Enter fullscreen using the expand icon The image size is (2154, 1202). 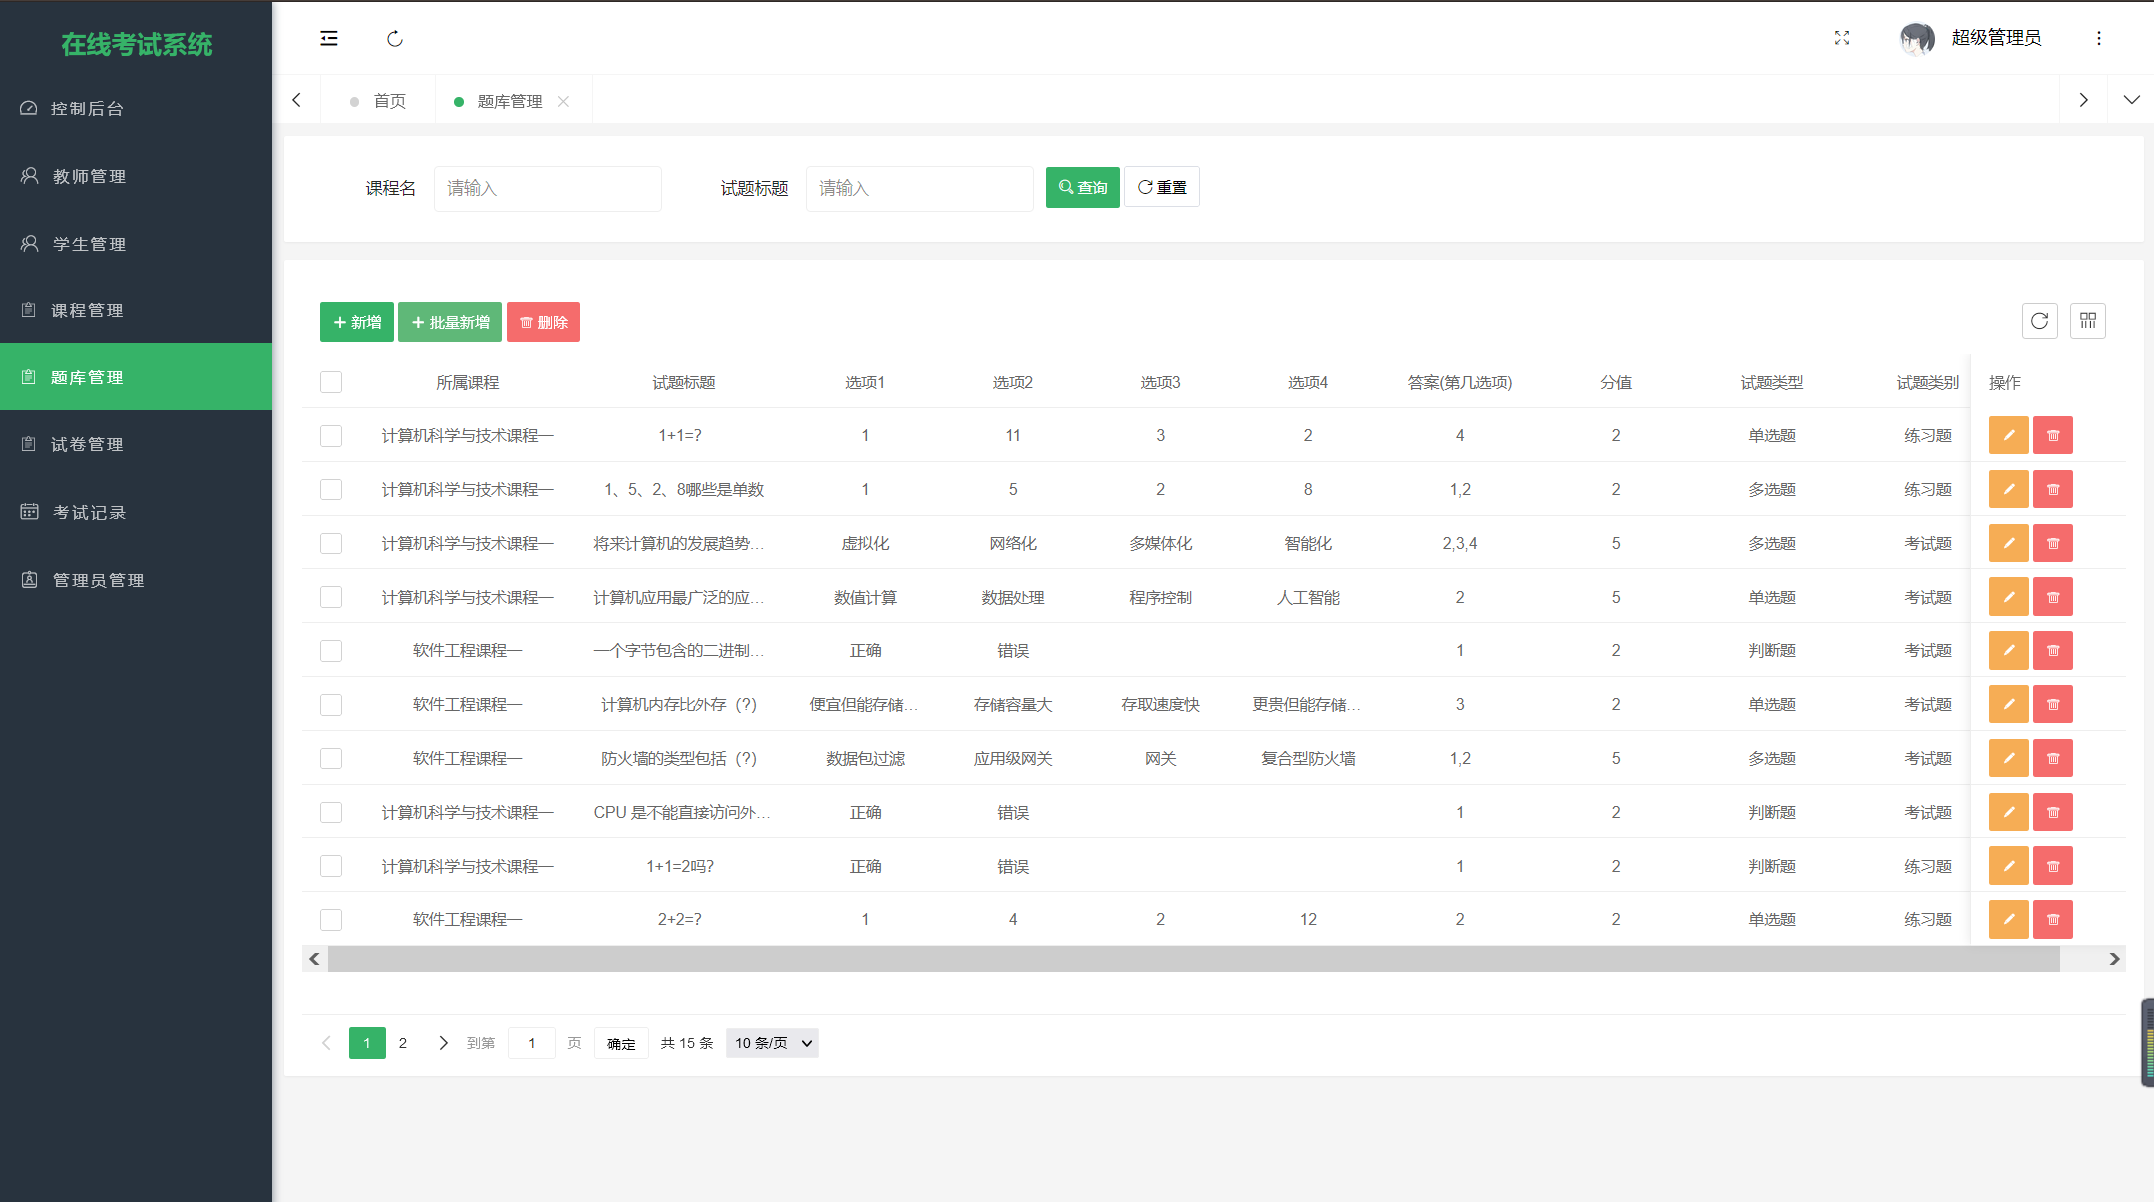click(1842, 38)
